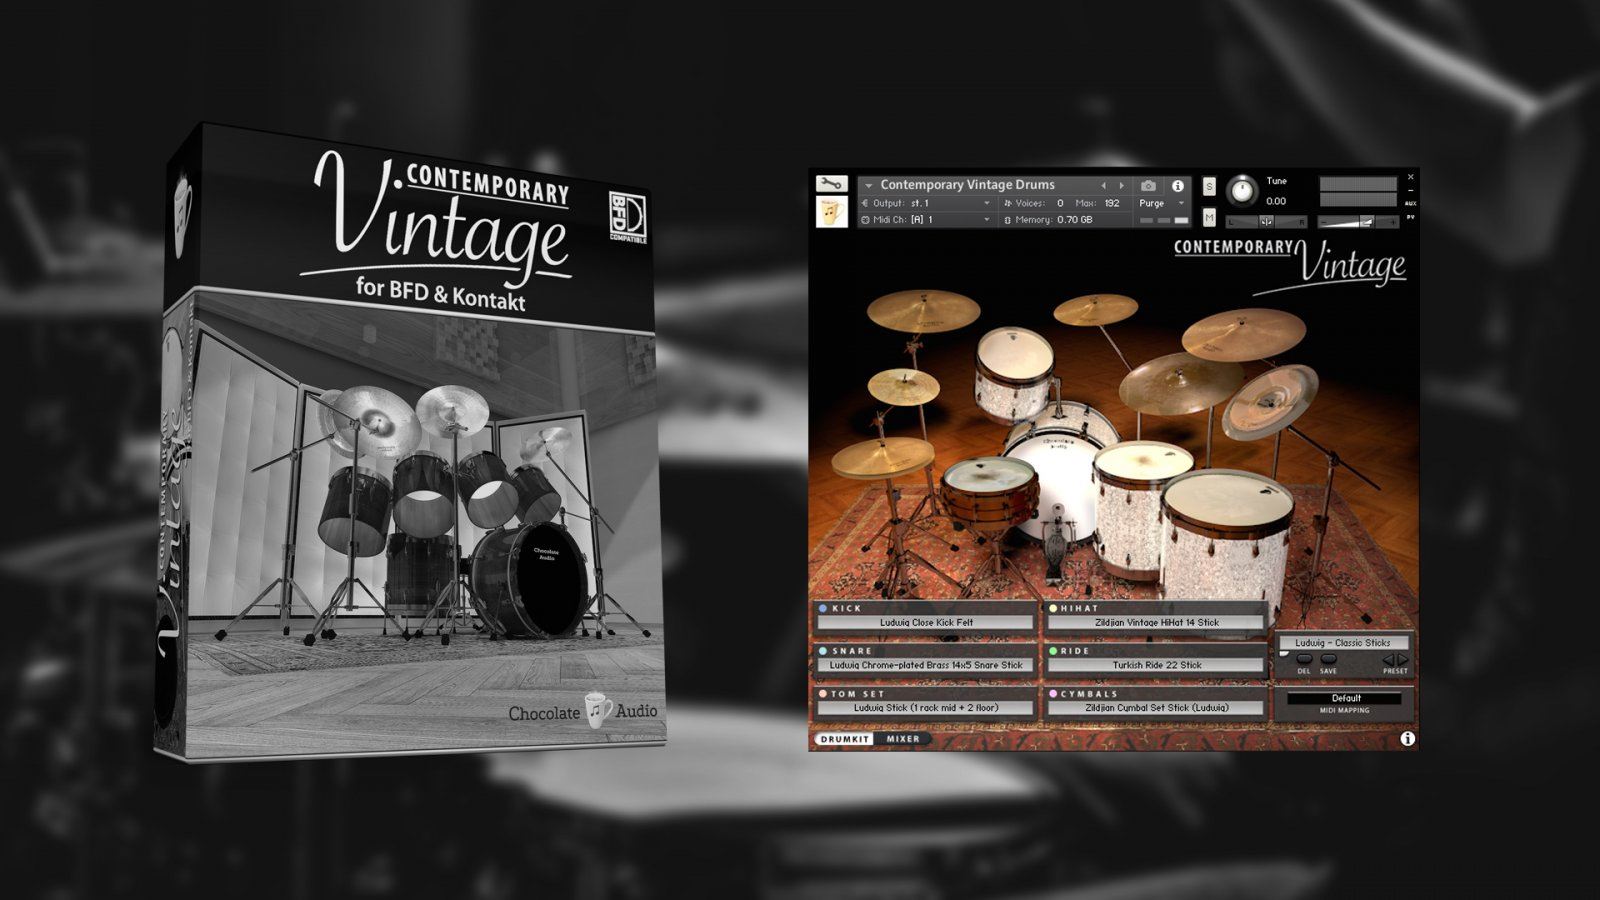
Task: Toggle the Purge state with the Purge button
Action: (x=1153, y=204)
